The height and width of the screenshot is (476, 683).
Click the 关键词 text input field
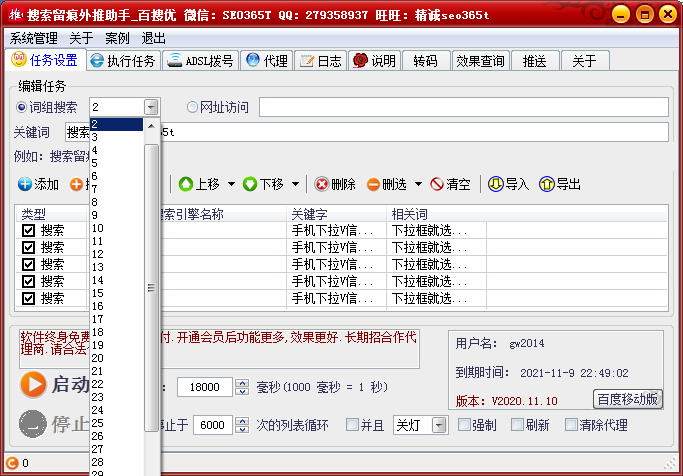coord(367,132)
